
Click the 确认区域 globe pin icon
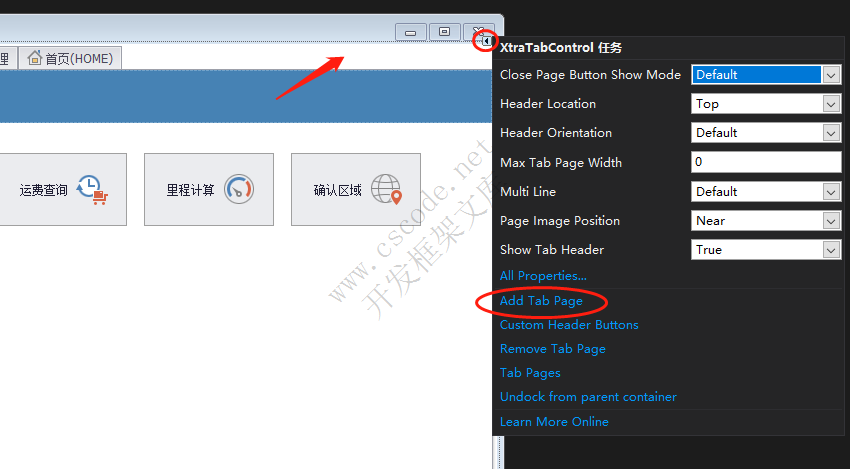click(x=387, y=189)
